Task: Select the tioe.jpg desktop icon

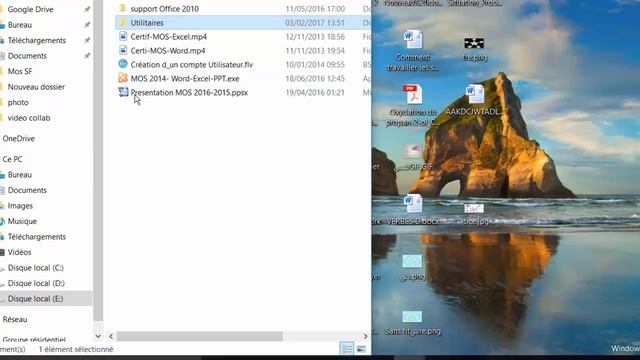Action: [474, 209]
